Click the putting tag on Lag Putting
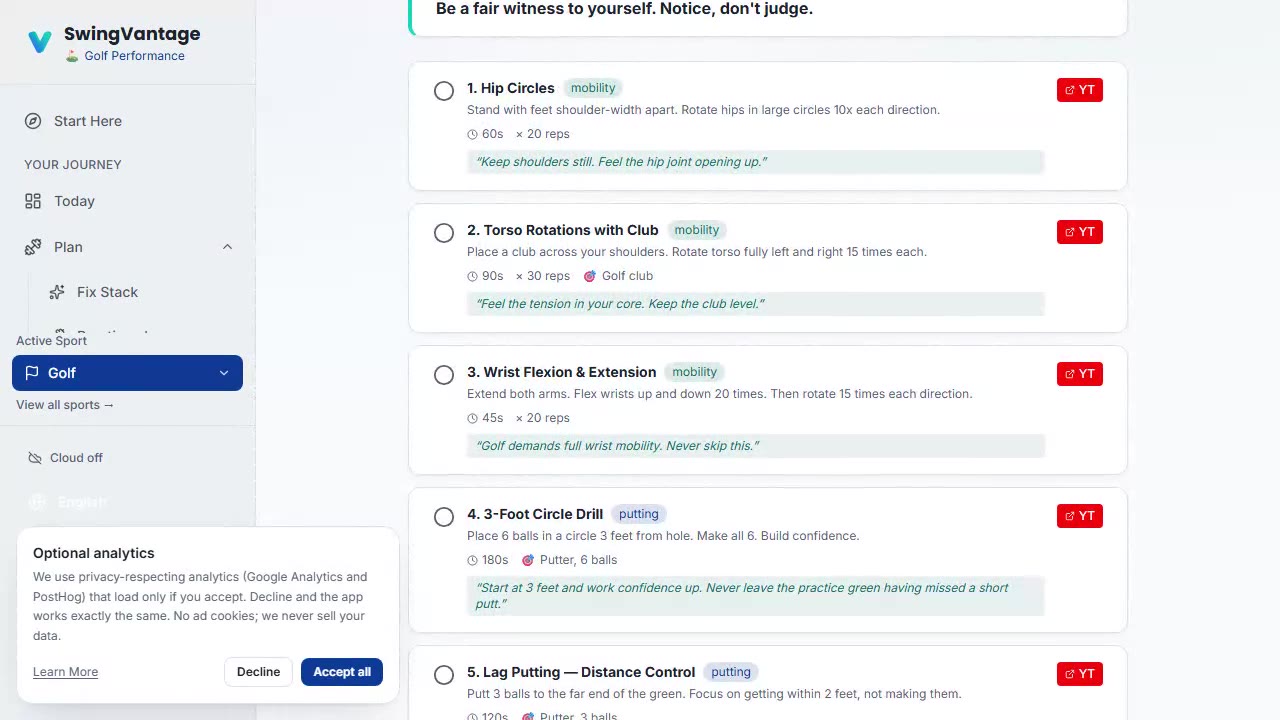This screenshot has height=720, width=1280. tap(731, 672)
